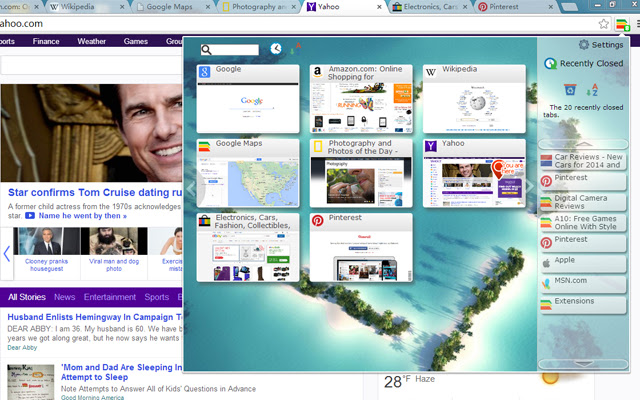Bookmark this page with the star icon
This screenshot has width=640, height=400.
604,24
